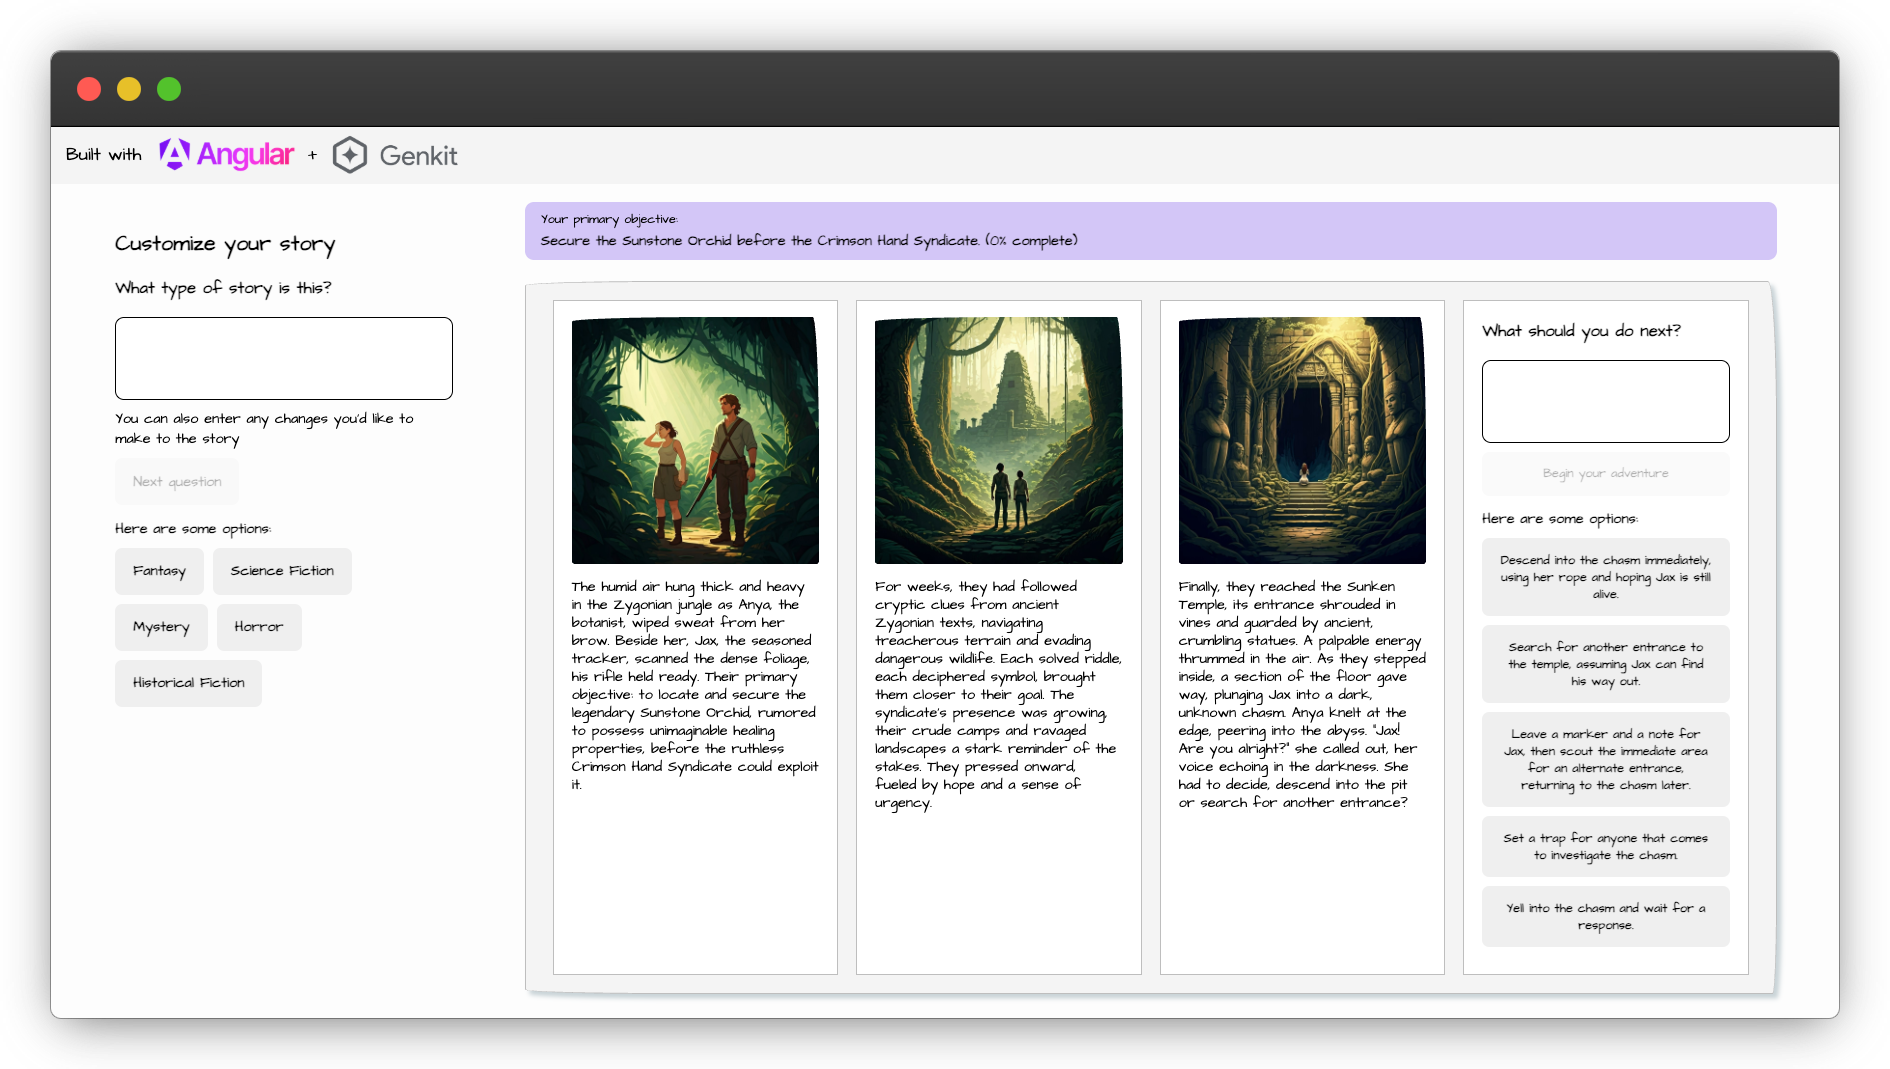Choose the Science Fiction story type
The height and width of the screenshot is (1069, 1890).
pyautogui.click(x=282, y=571)
